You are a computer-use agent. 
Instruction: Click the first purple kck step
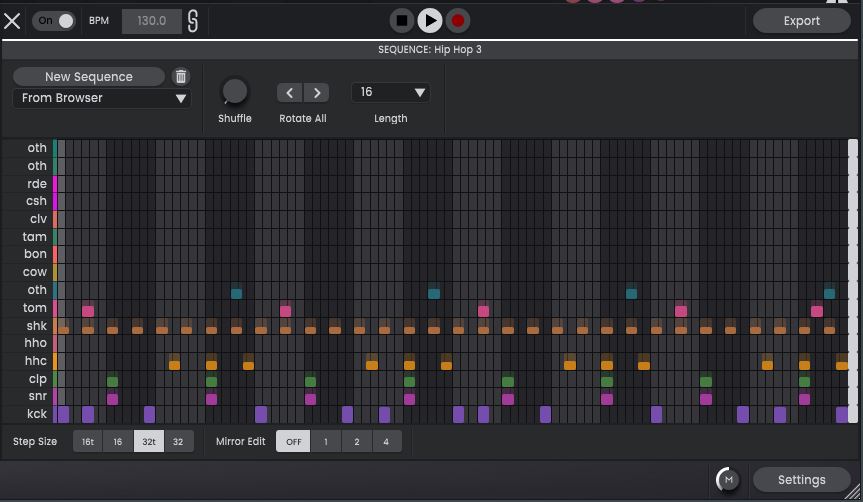[63, 414]
